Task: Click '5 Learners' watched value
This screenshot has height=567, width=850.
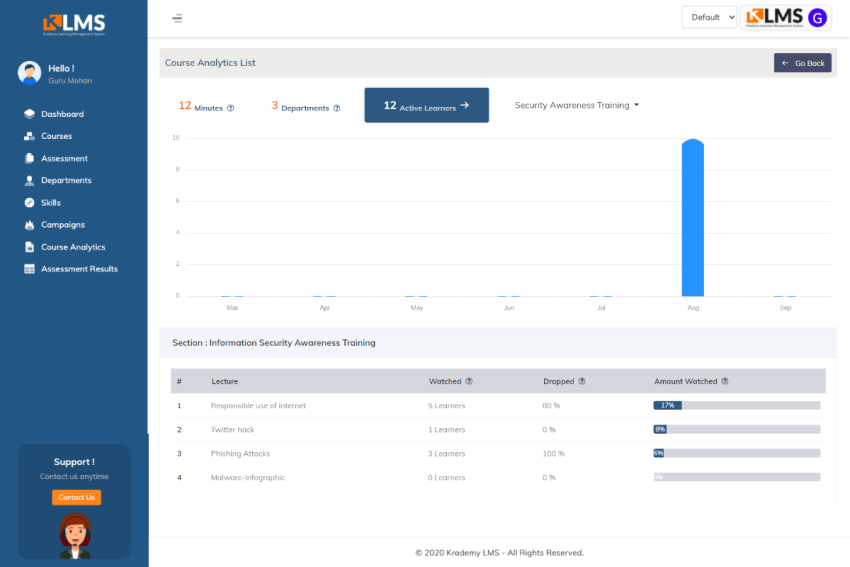Action: (447, 405)
